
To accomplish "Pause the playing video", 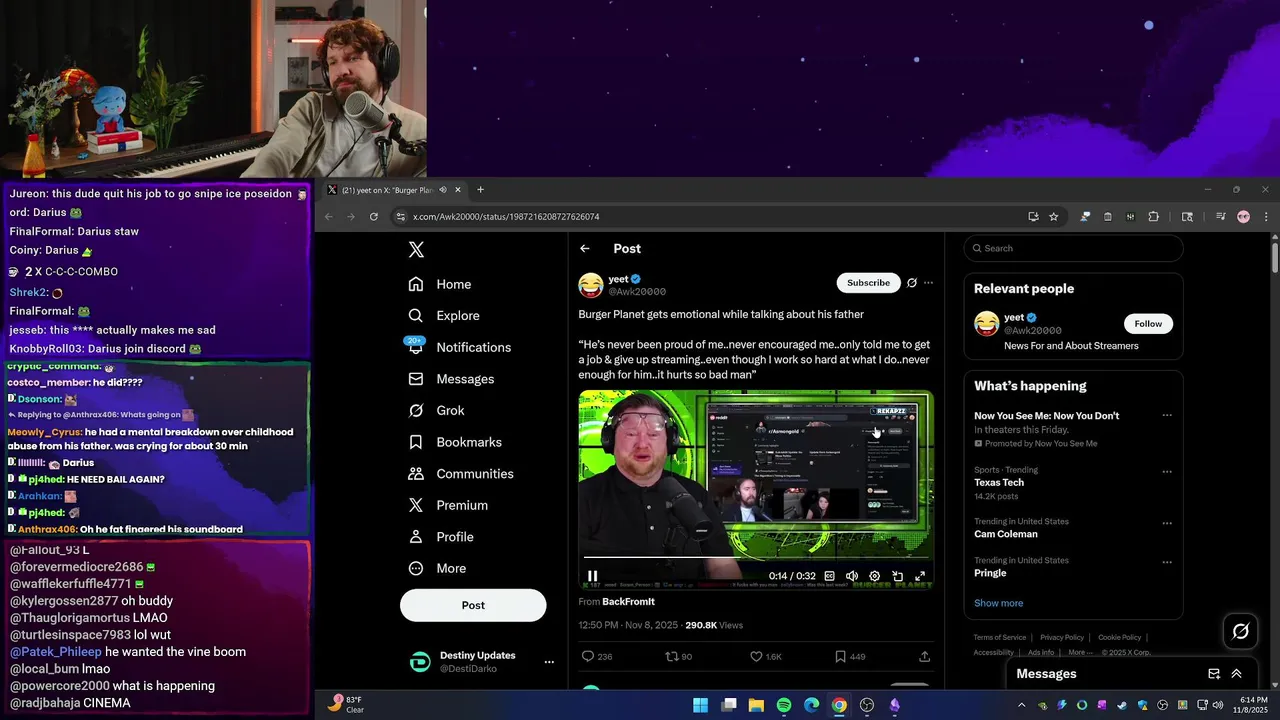I will 592,576.
